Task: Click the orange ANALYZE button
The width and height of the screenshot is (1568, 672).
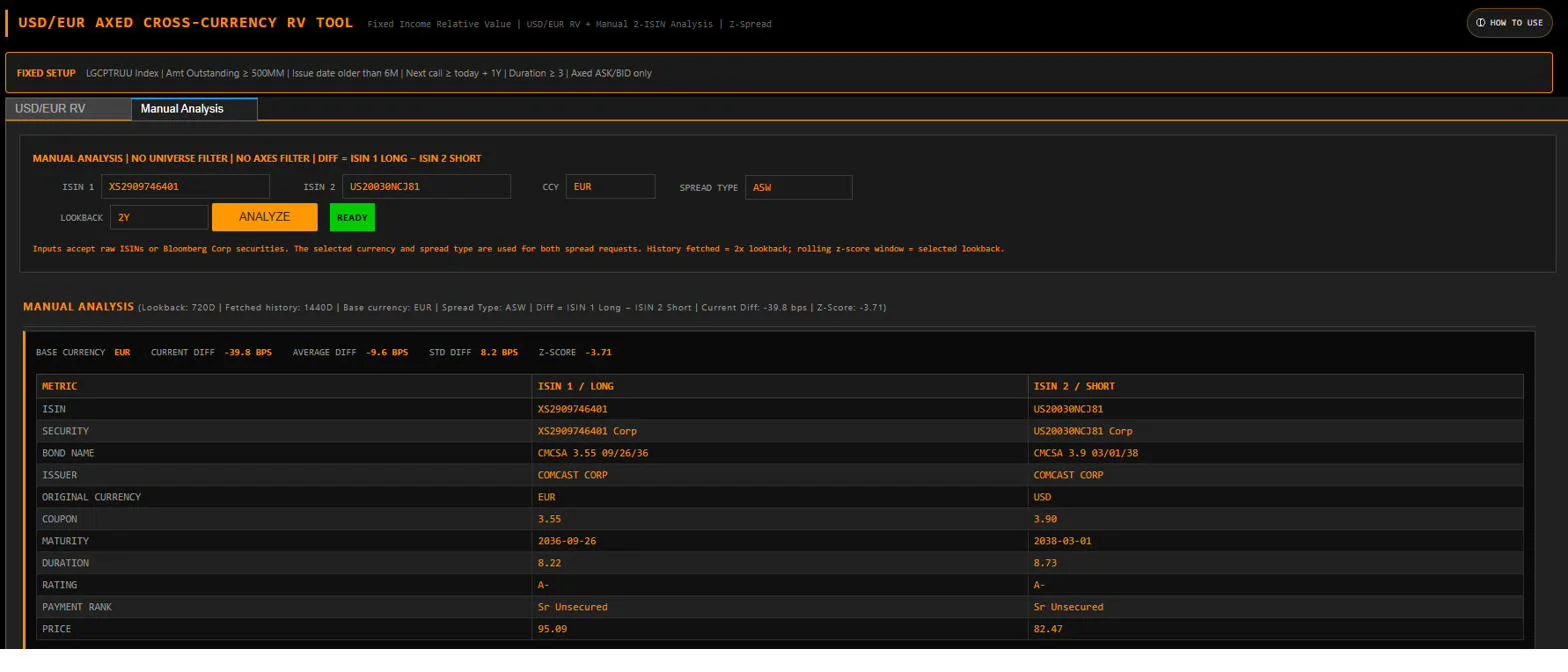Action: (265, 217)
